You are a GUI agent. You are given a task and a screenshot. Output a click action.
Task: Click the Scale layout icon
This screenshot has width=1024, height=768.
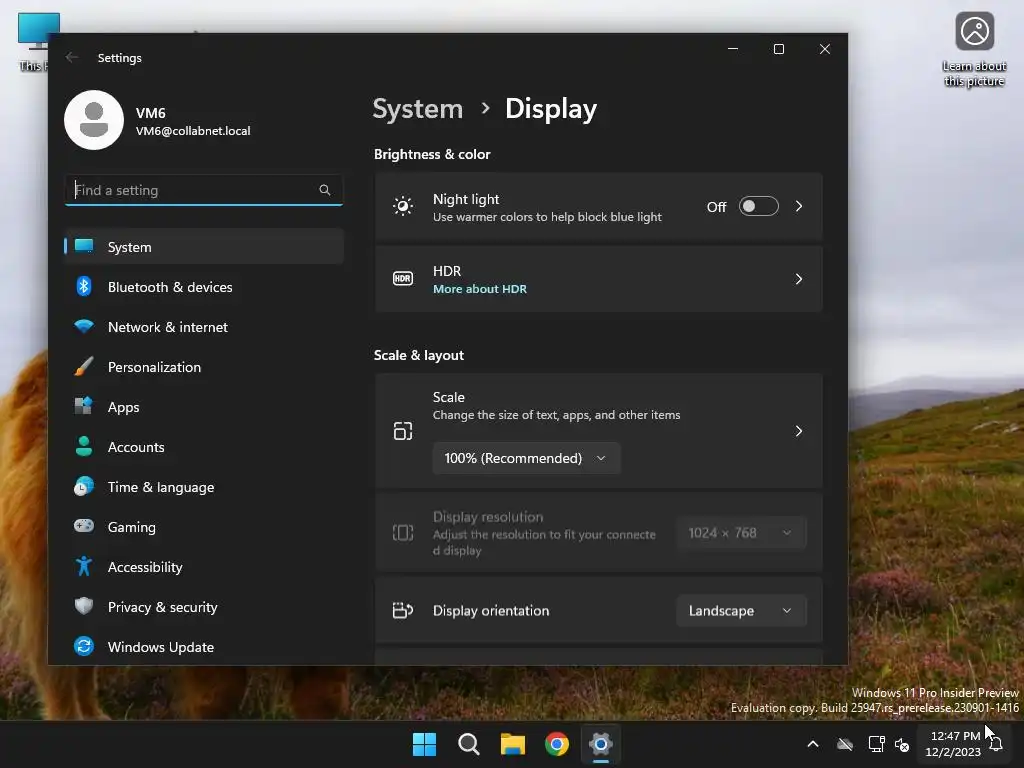(x=403, y=431)
